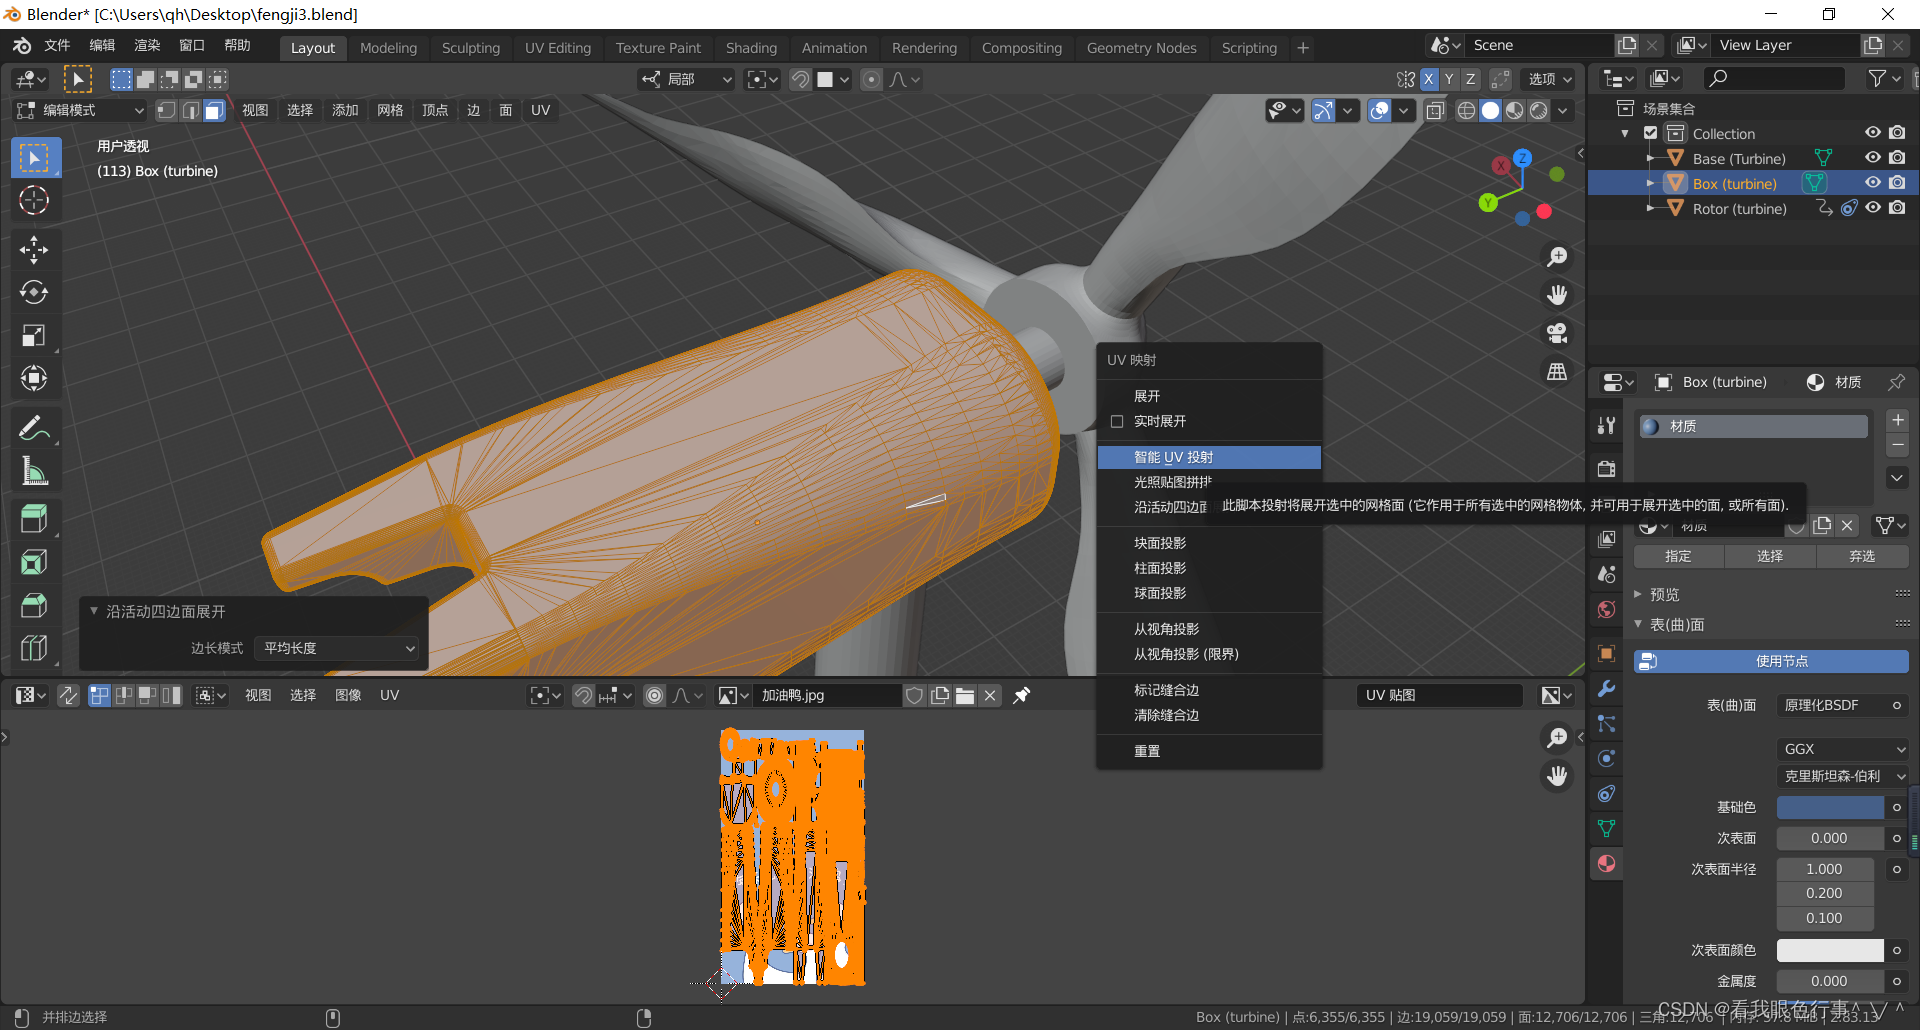Switch orthographic/perspective grid icon in viewport

click(1557, 371)
